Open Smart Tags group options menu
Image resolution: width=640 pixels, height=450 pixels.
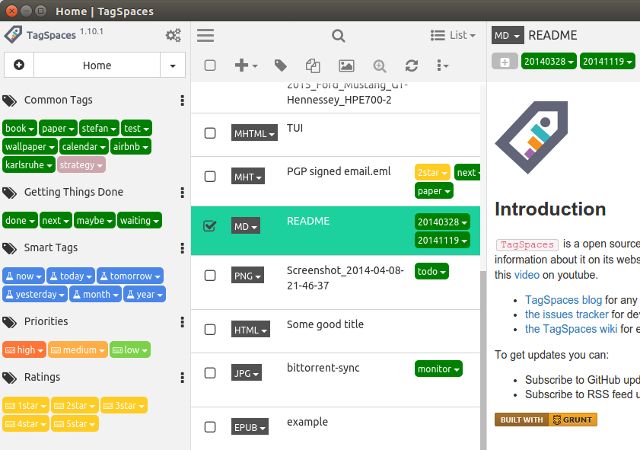tap(182, 248)
